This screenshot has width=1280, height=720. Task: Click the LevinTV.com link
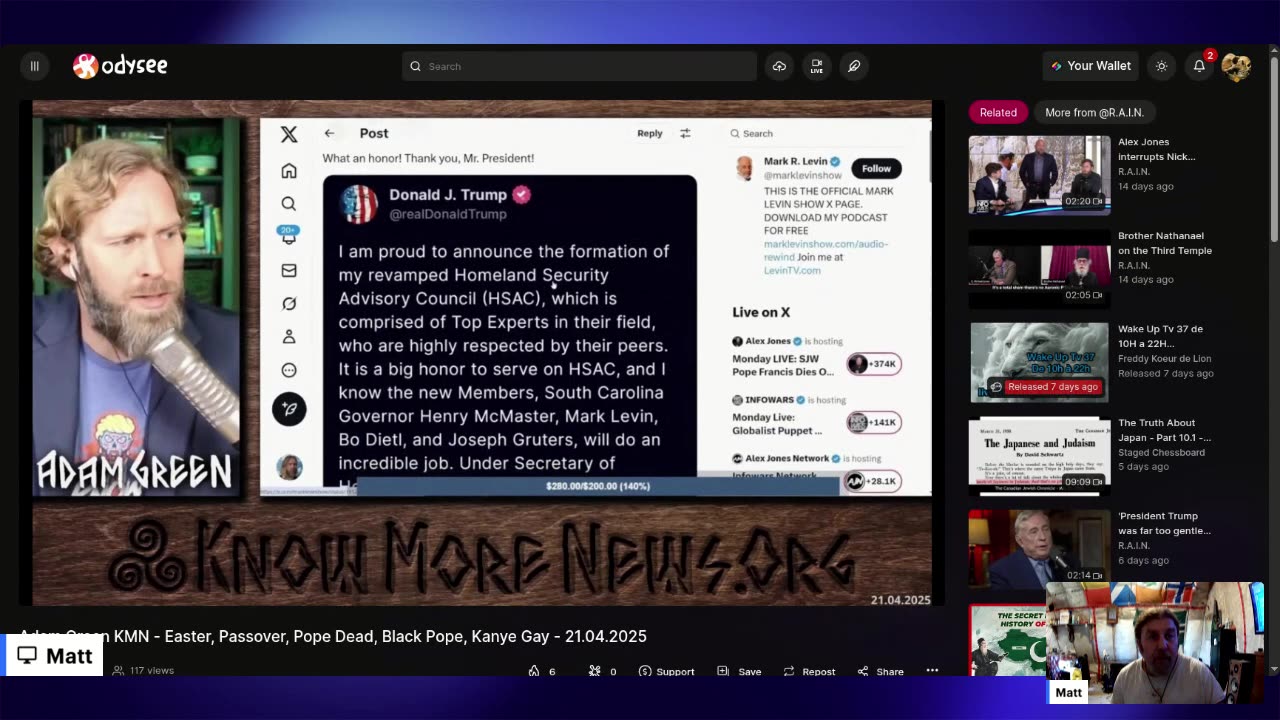792,270
